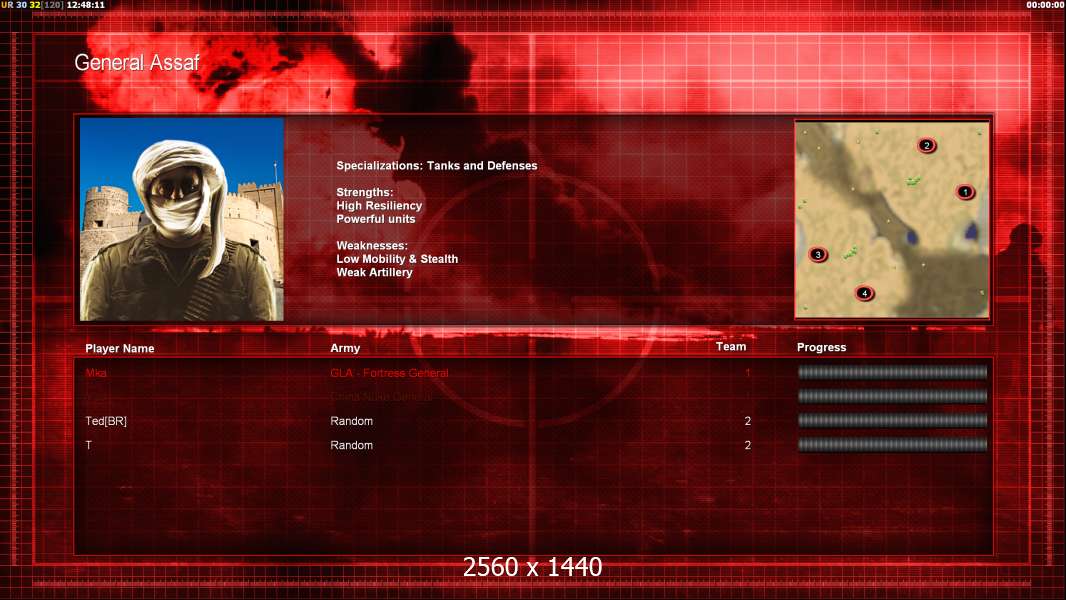This screenshot has width=1066, height=600.
Task: Click the 12:48:11 clock in top-left overlay
Action: click(86, 5)
